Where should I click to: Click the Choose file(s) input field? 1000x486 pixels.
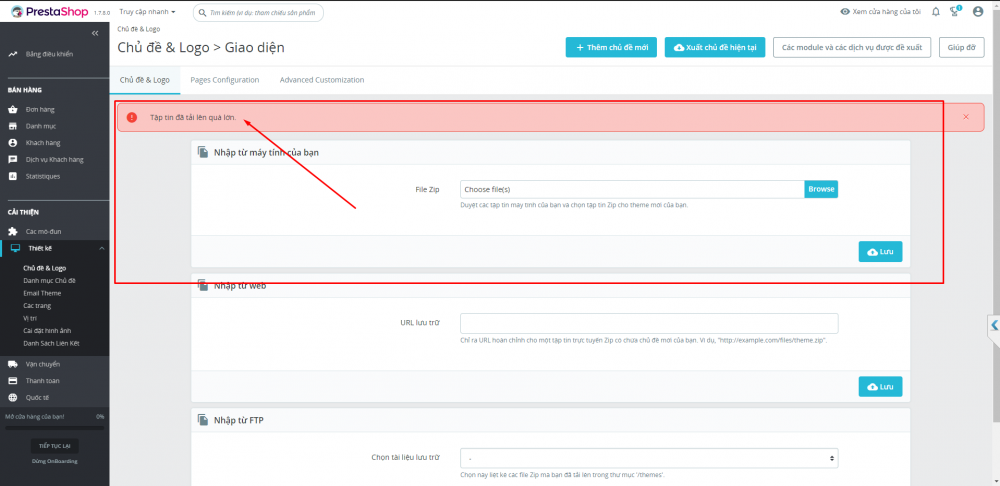(632, 189)
